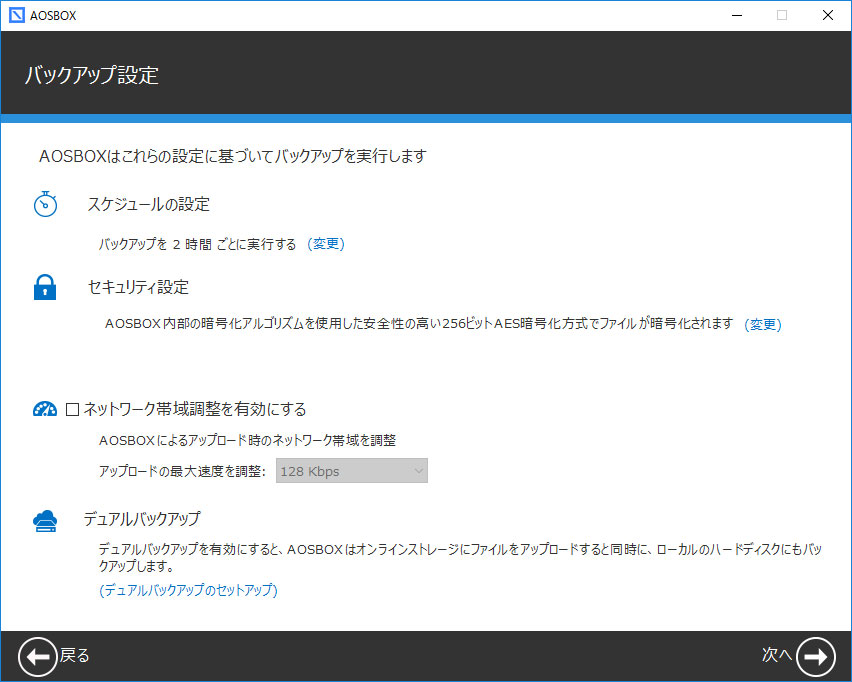Click text AOSBOXによるアップロード時のネットワーク帯域を調整
The height and width of the screenshot is (682, 852).
(247, 440)
